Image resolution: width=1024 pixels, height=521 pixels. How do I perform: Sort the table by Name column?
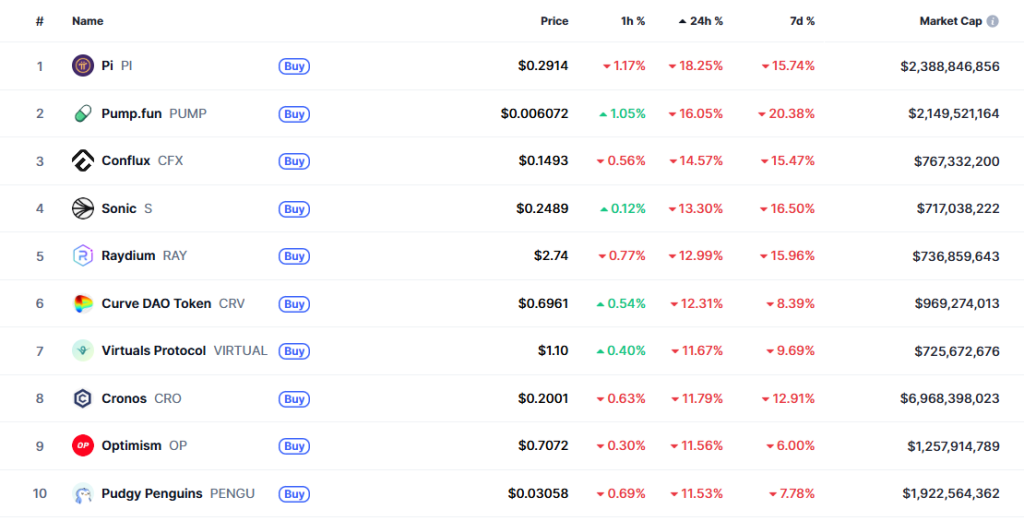tap(87, 21)
